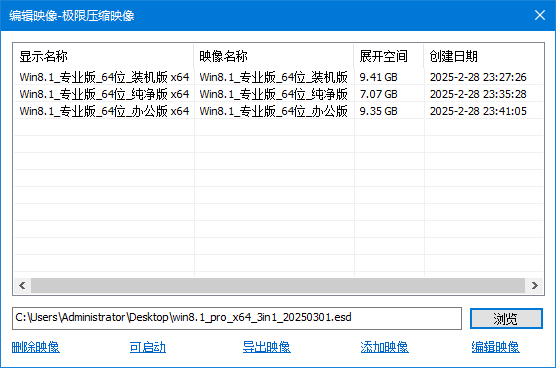Viewport: 556px width, 368px height.
Task: Click the right arrow of horizontal scrollbar
Action: [535, 285]
